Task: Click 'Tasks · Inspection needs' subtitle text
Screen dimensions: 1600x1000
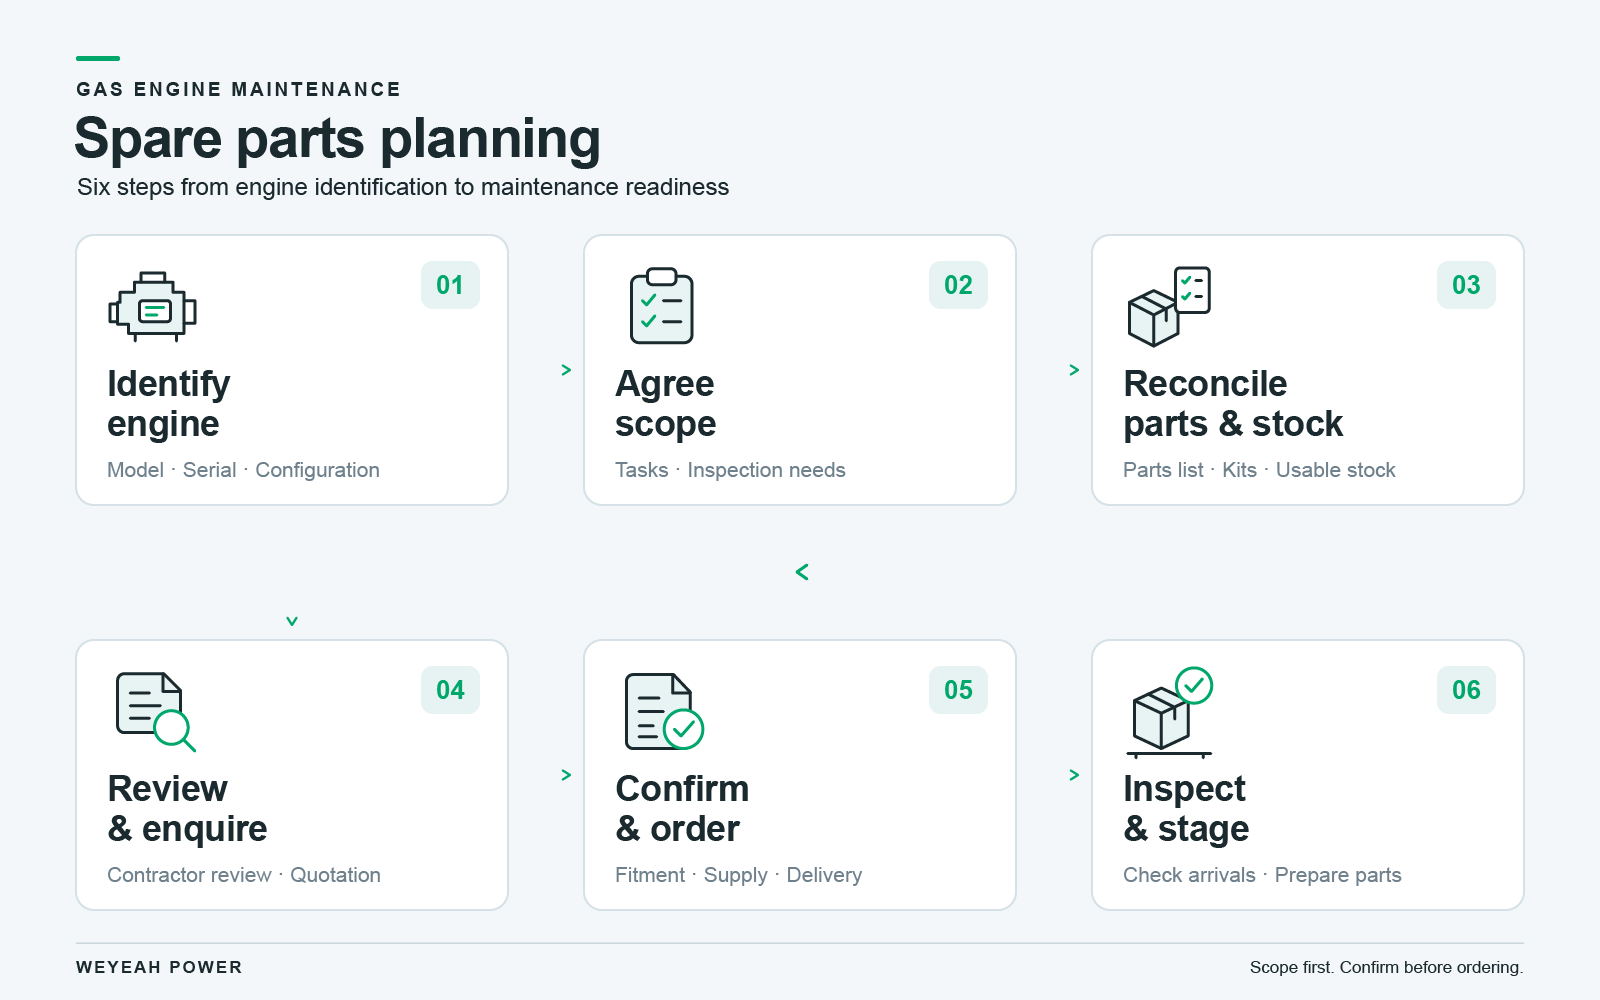Action: 730,470
